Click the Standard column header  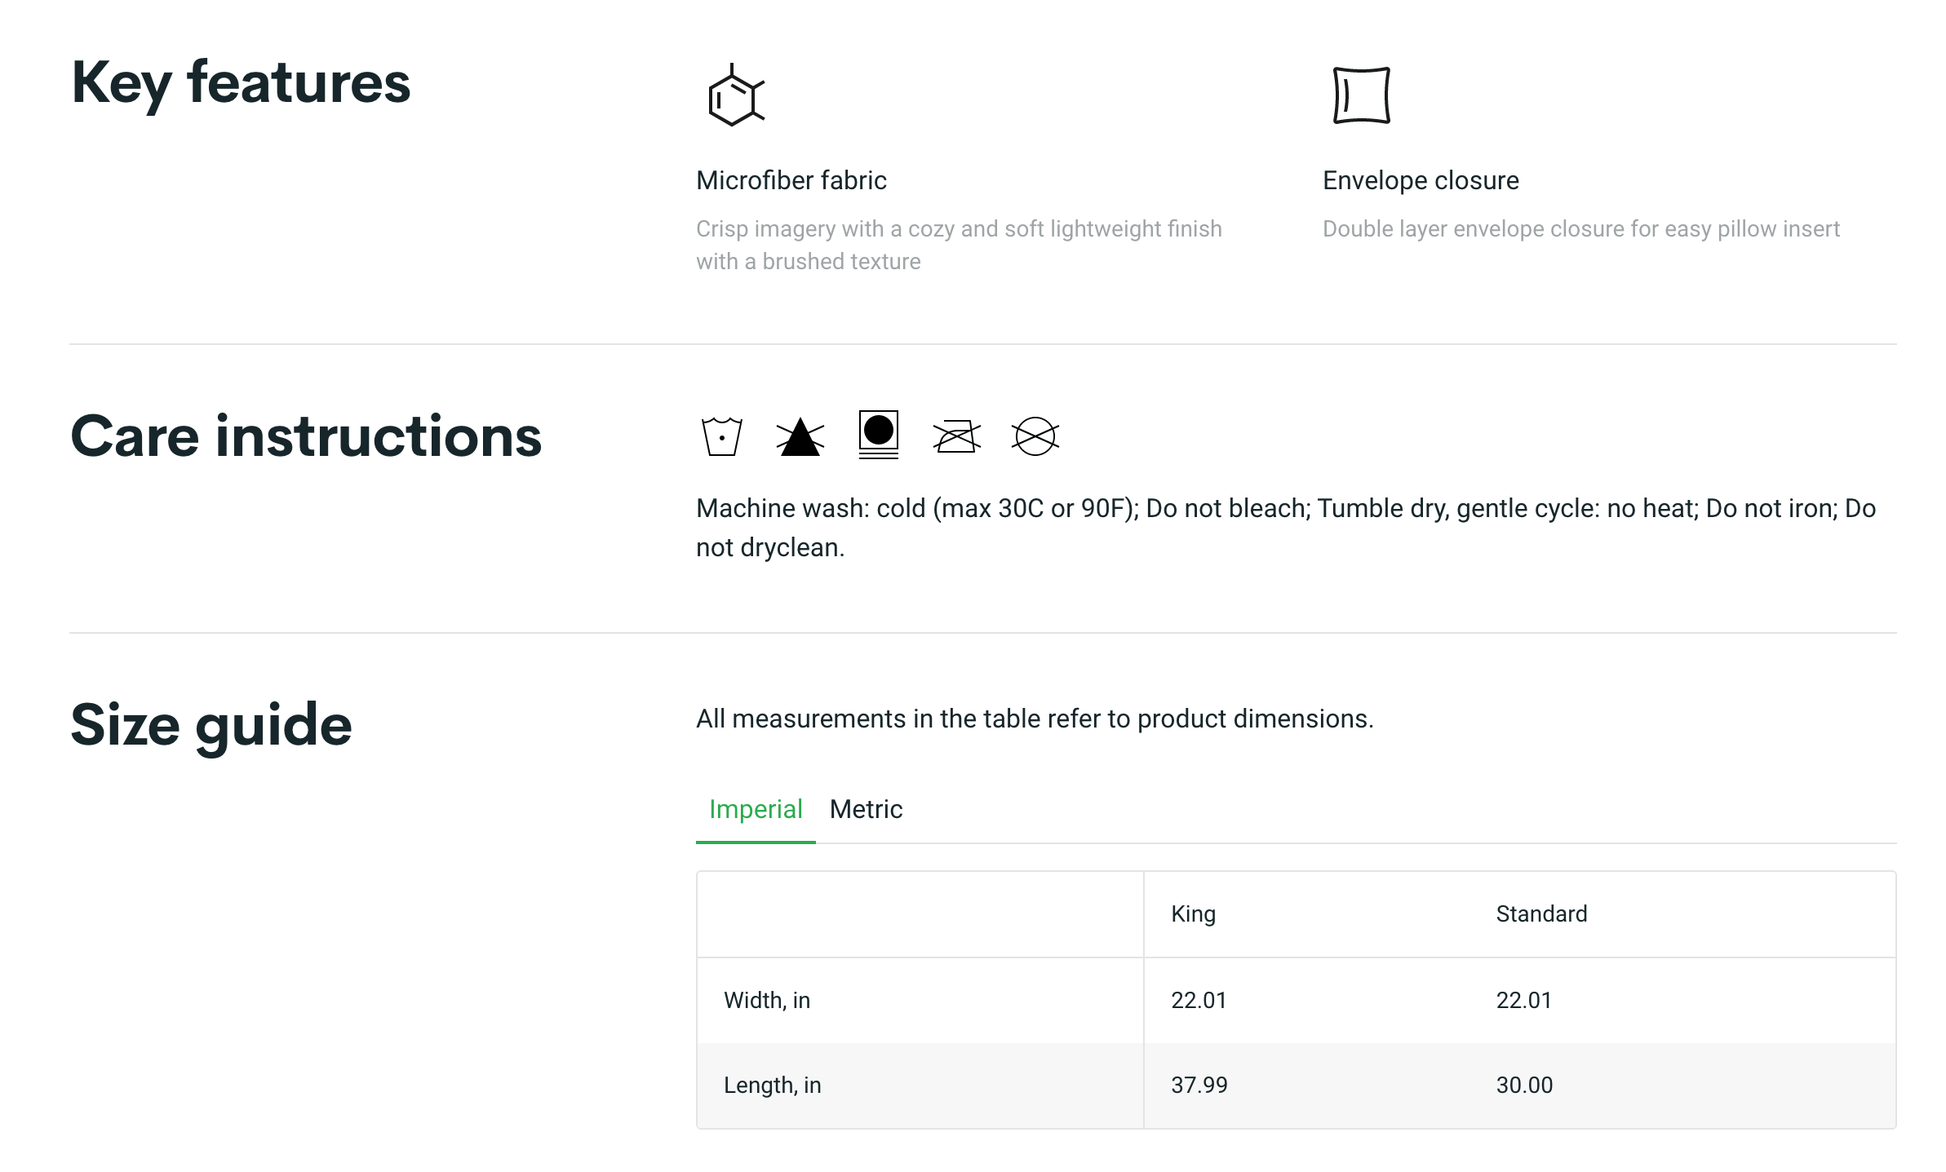point(1541,914)
